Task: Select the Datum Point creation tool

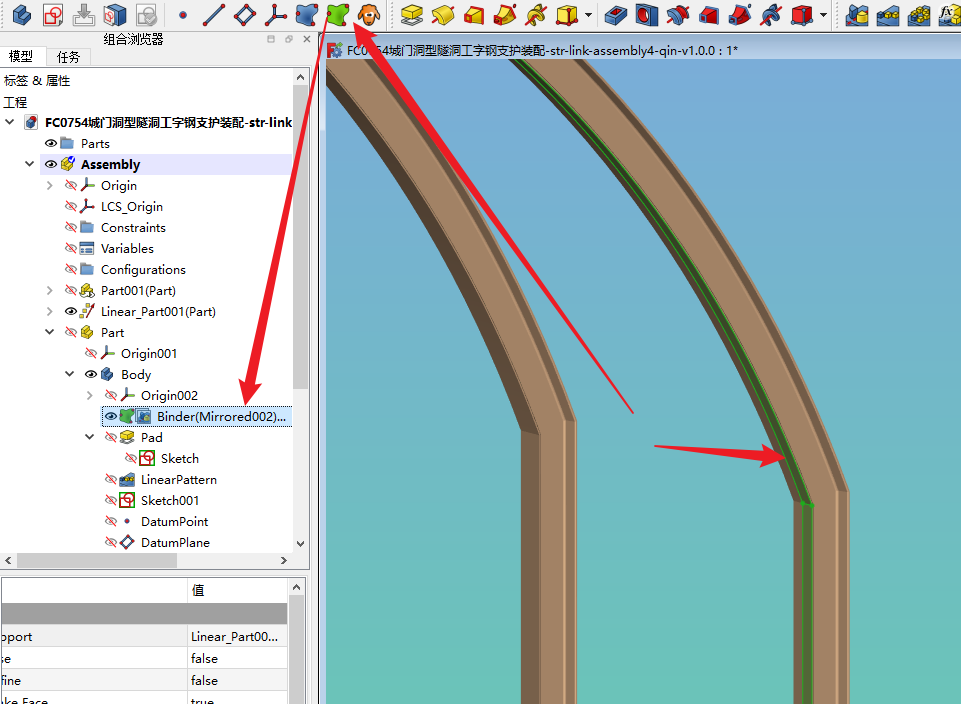Action: click(x=182, y=15)
